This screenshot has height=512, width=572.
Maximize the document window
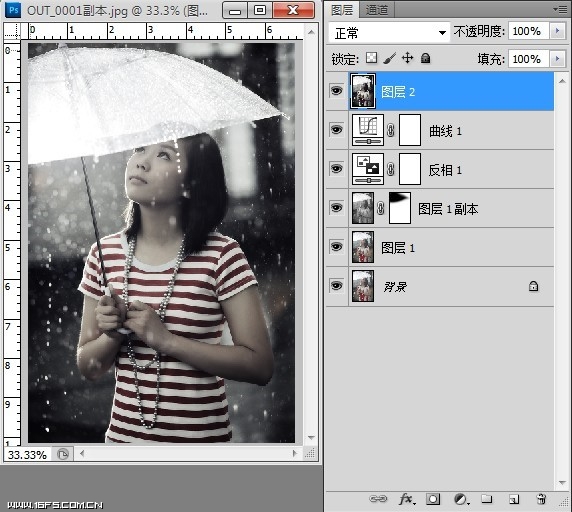260,10
